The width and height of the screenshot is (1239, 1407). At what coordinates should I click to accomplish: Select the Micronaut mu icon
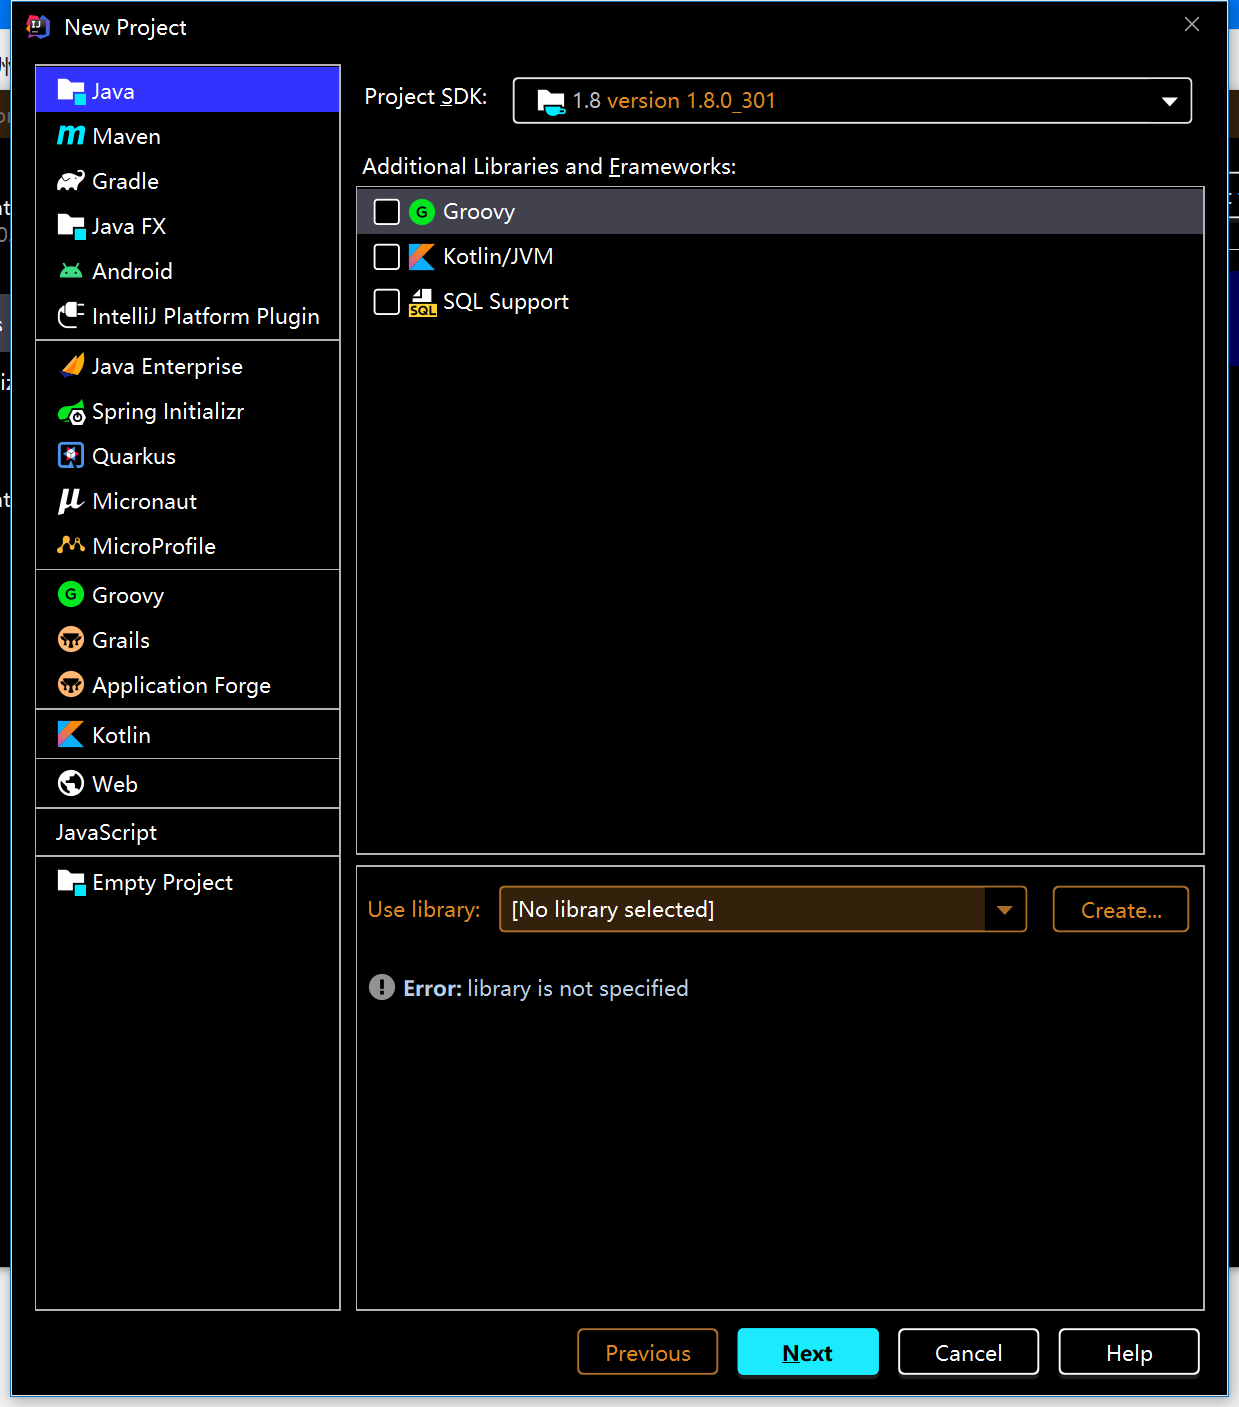(71, 501)
